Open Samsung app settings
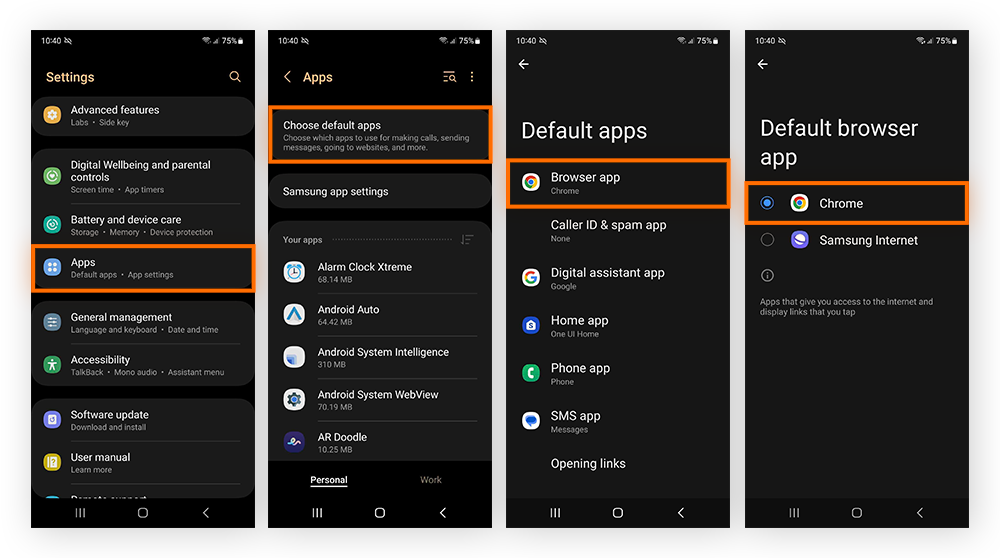 coord(380,191)
